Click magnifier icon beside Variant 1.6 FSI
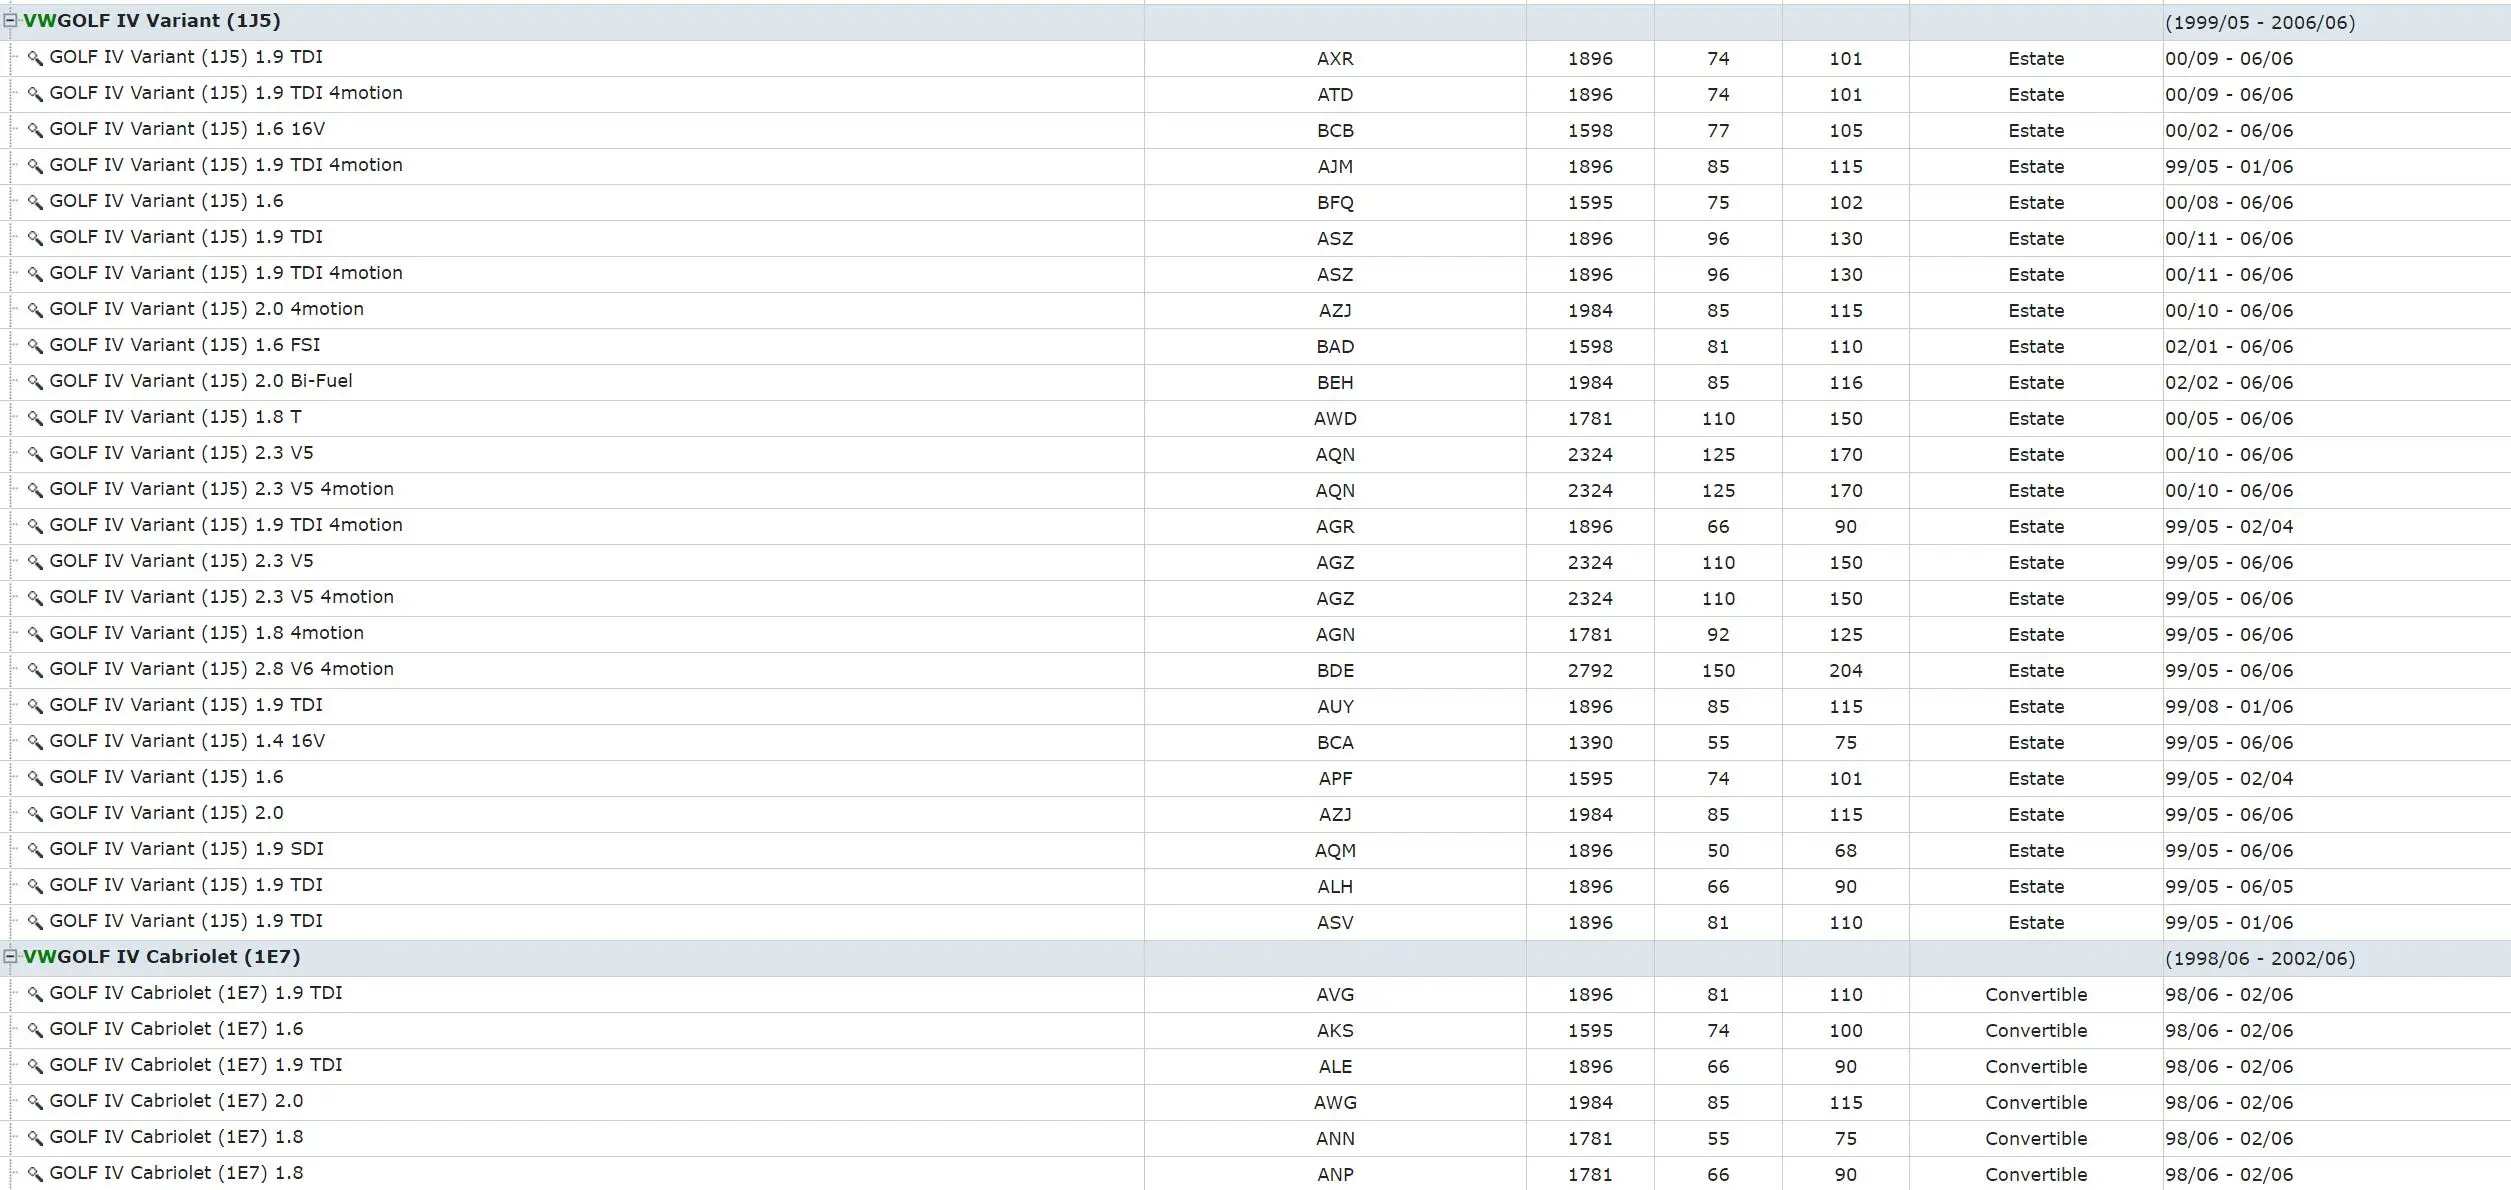 [x=35, y=346]
